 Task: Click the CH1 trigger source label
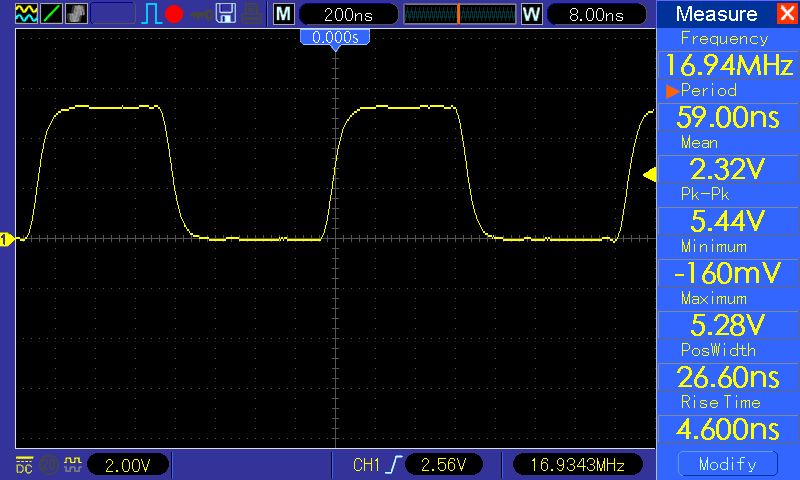pyautogui.click(x=366, y=465)
